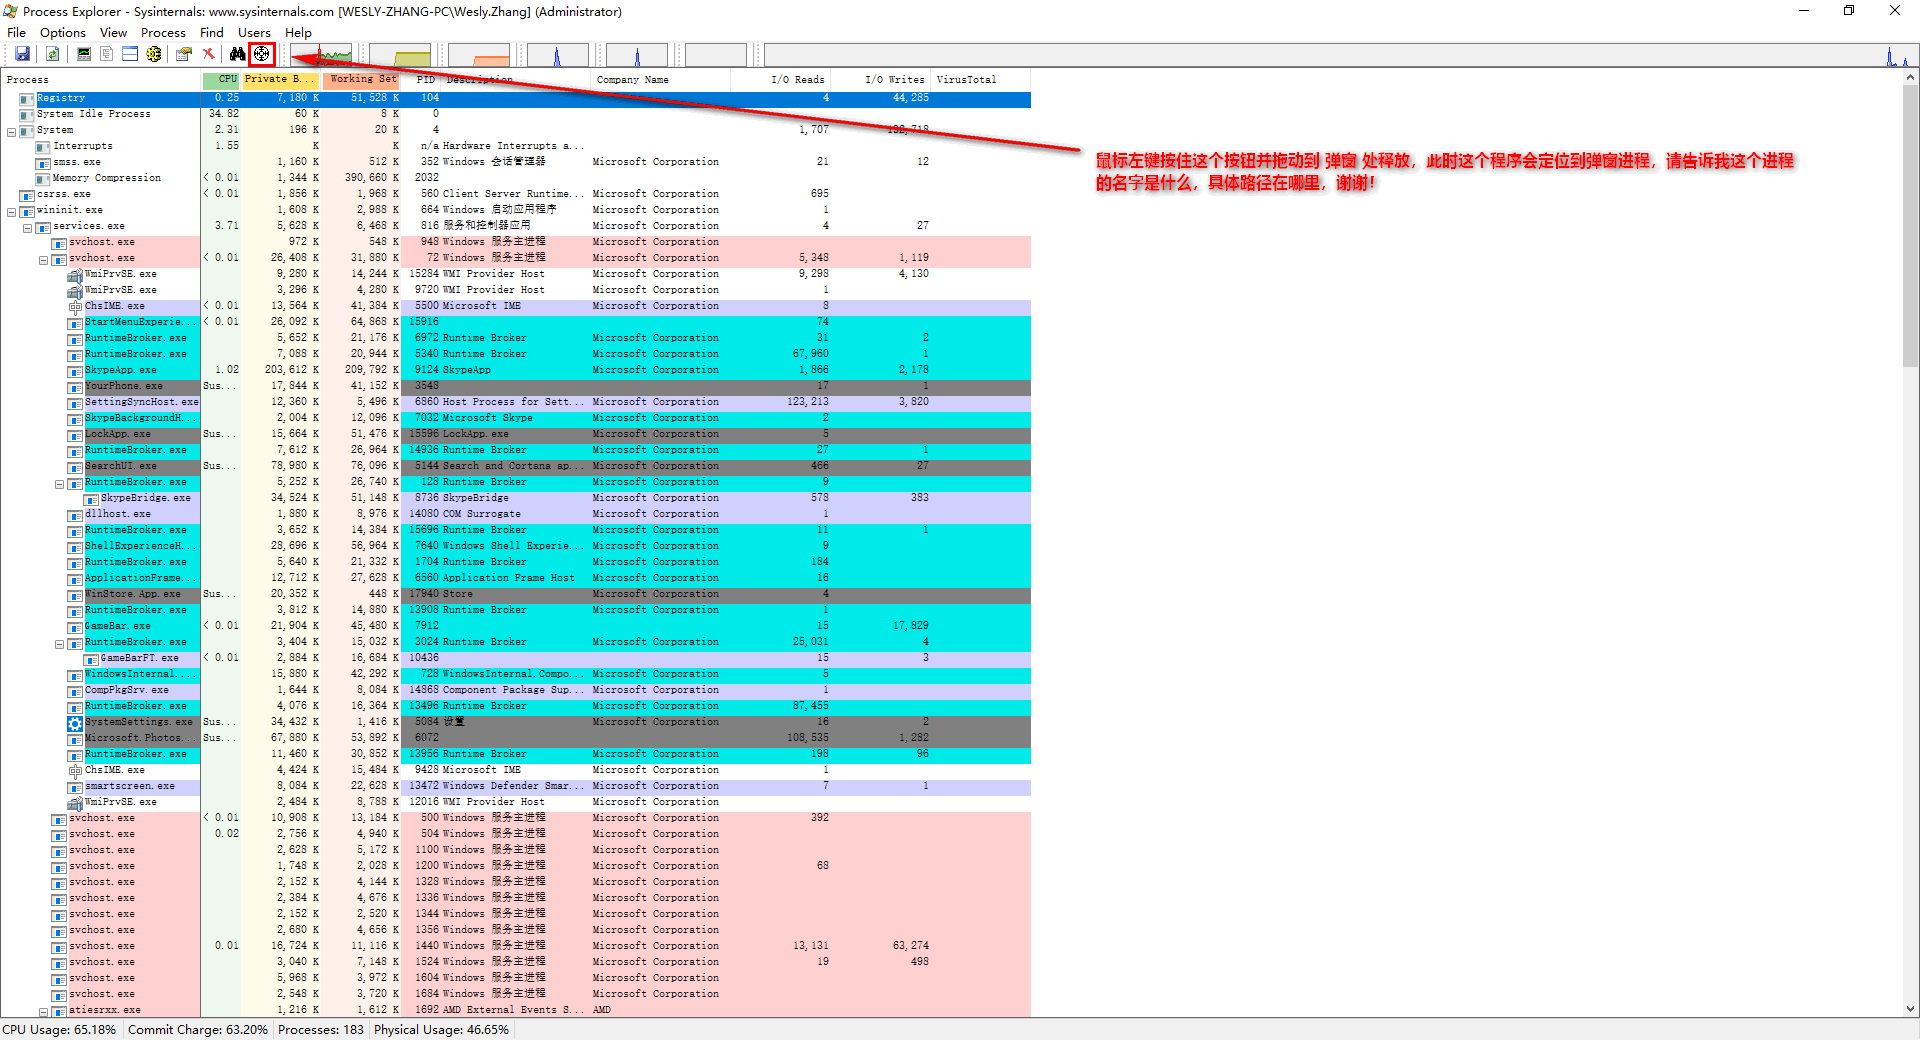The image size is (1920, 1040).
Task: Select the WinStore.App.exe row
Action: click(x=516, y=594)
